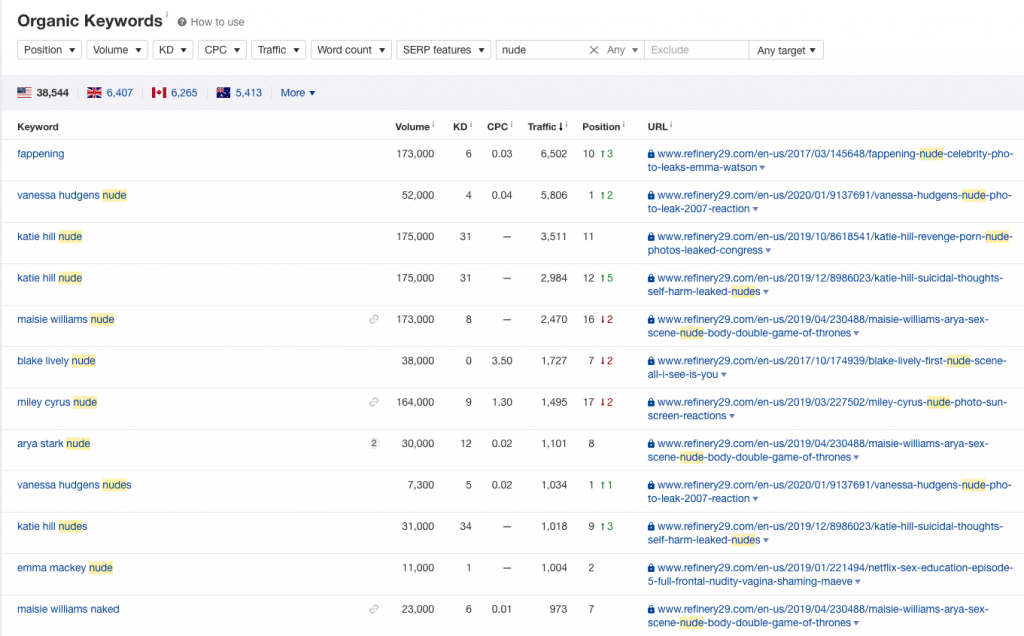Open the emma mackey nude keyword link

65,567
